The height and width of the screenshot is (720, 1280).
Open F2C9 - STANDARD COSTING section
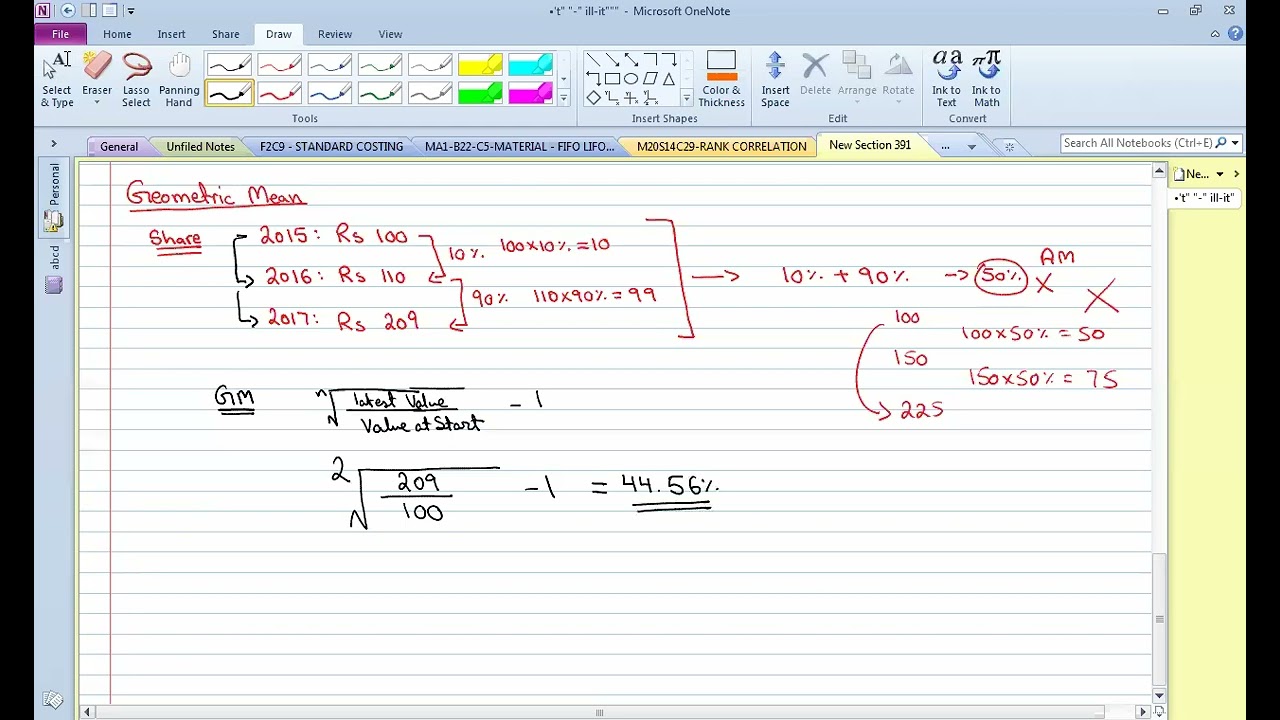331,146
